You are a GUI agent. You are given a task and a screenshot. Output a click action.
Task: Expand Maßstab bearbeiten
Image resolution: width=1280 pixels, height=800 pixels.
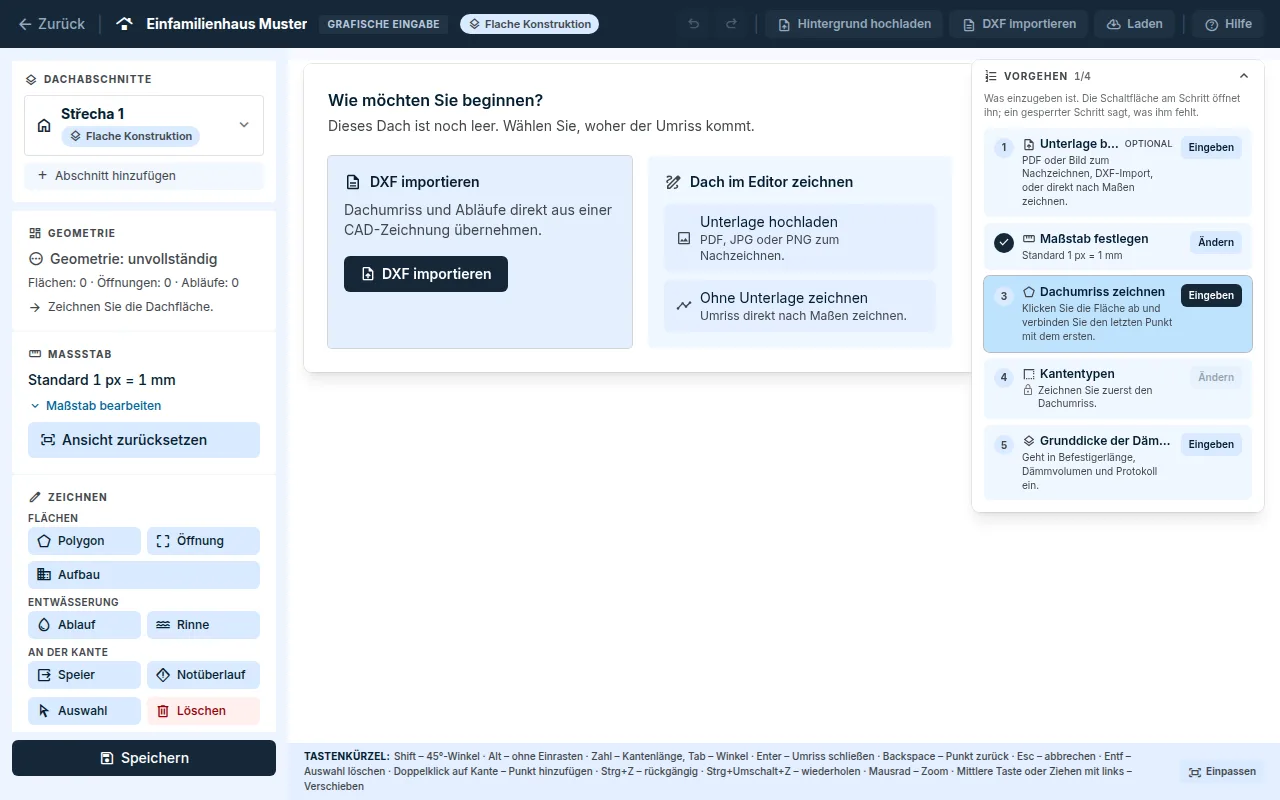(x=95, y=406)
